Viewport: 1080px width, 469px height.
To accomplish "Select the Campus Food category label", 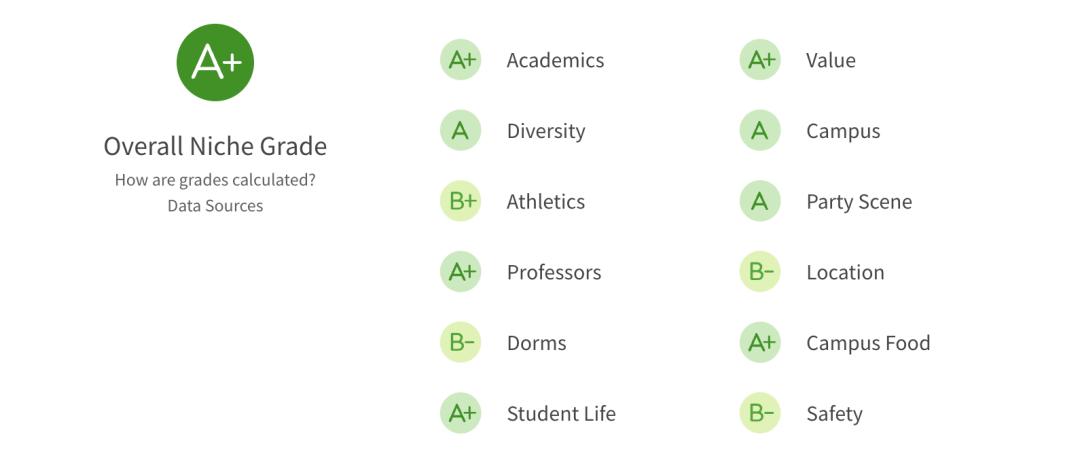I will pos(868,343).
